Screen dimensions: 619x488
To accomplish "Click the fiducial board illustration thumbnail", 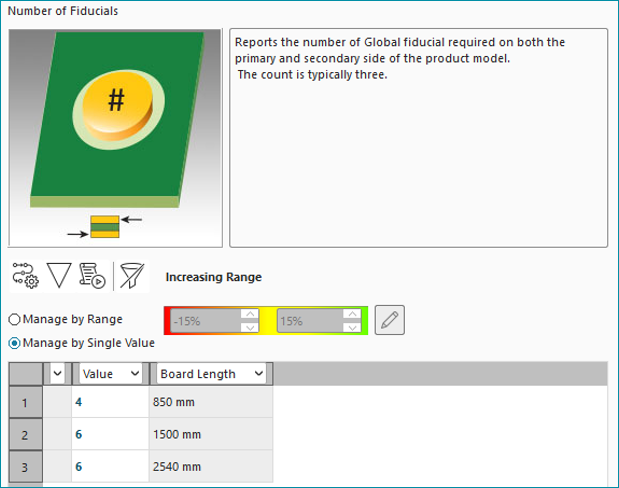I will click(115, 138).
